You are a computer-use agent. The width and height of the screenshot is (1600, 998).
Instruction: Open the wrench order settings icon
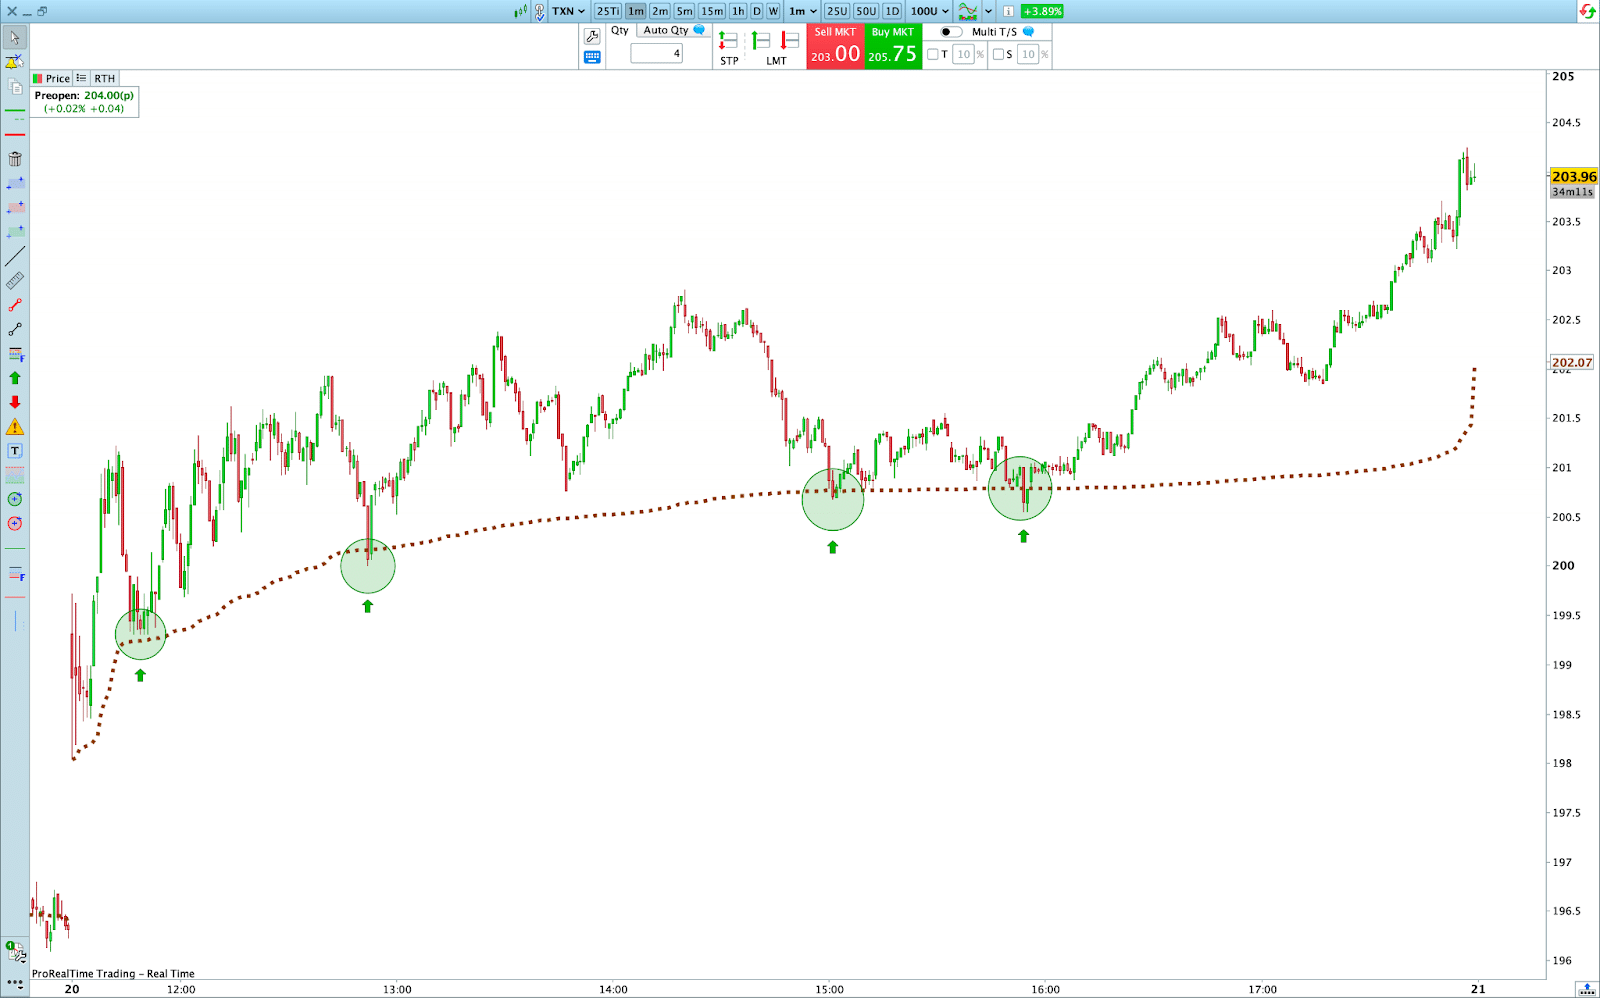592,36
